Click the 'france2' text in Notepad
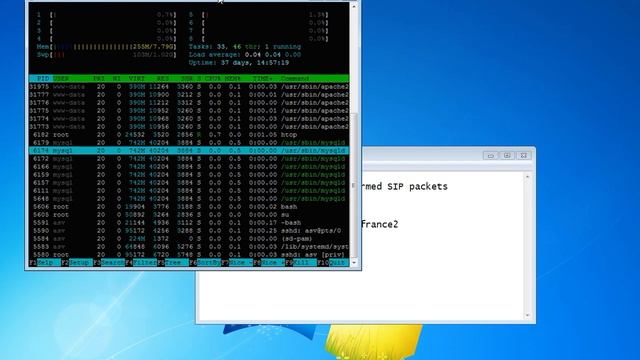 tap(380, 224)
